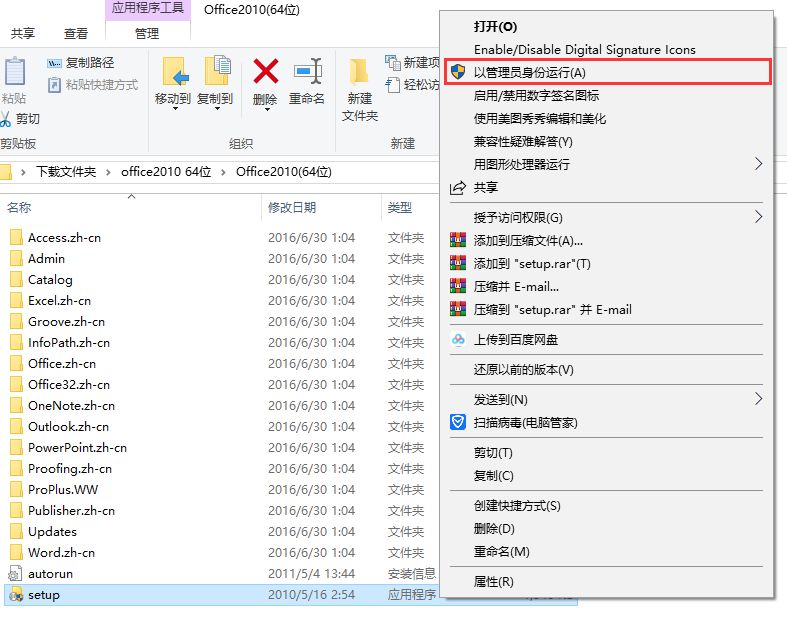Click the Paste clipboard icon

tap(14, 71)
